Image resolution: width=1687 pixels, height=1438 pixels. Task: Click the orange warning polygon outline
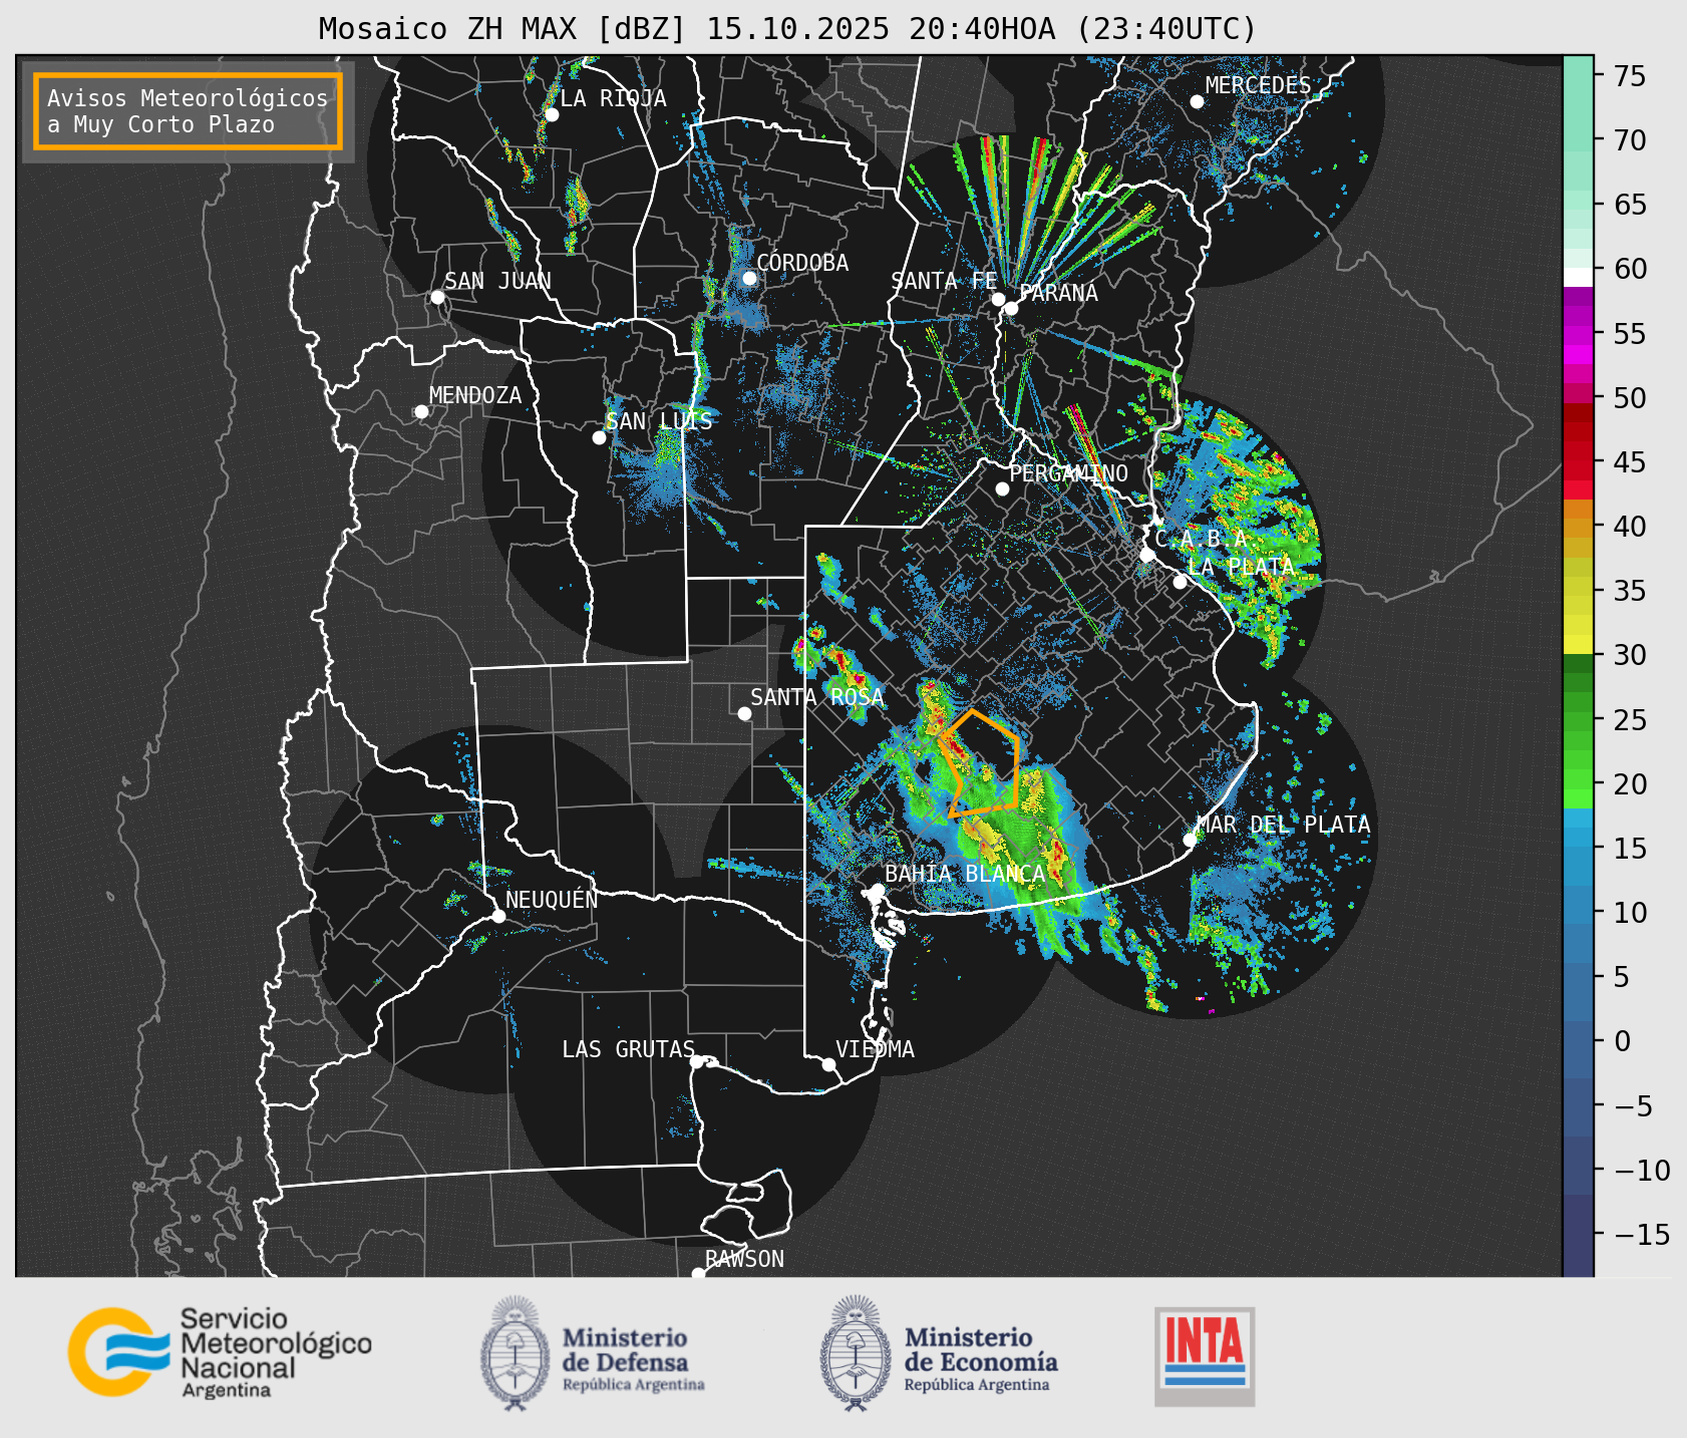(1018, 770)
